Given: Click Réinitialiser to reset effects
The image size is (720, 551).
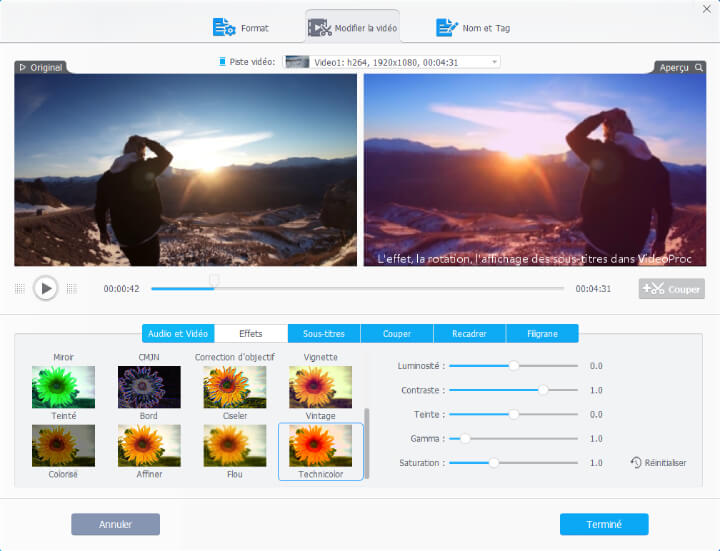Looking at the screenshot, I should [x=658, y=462].
